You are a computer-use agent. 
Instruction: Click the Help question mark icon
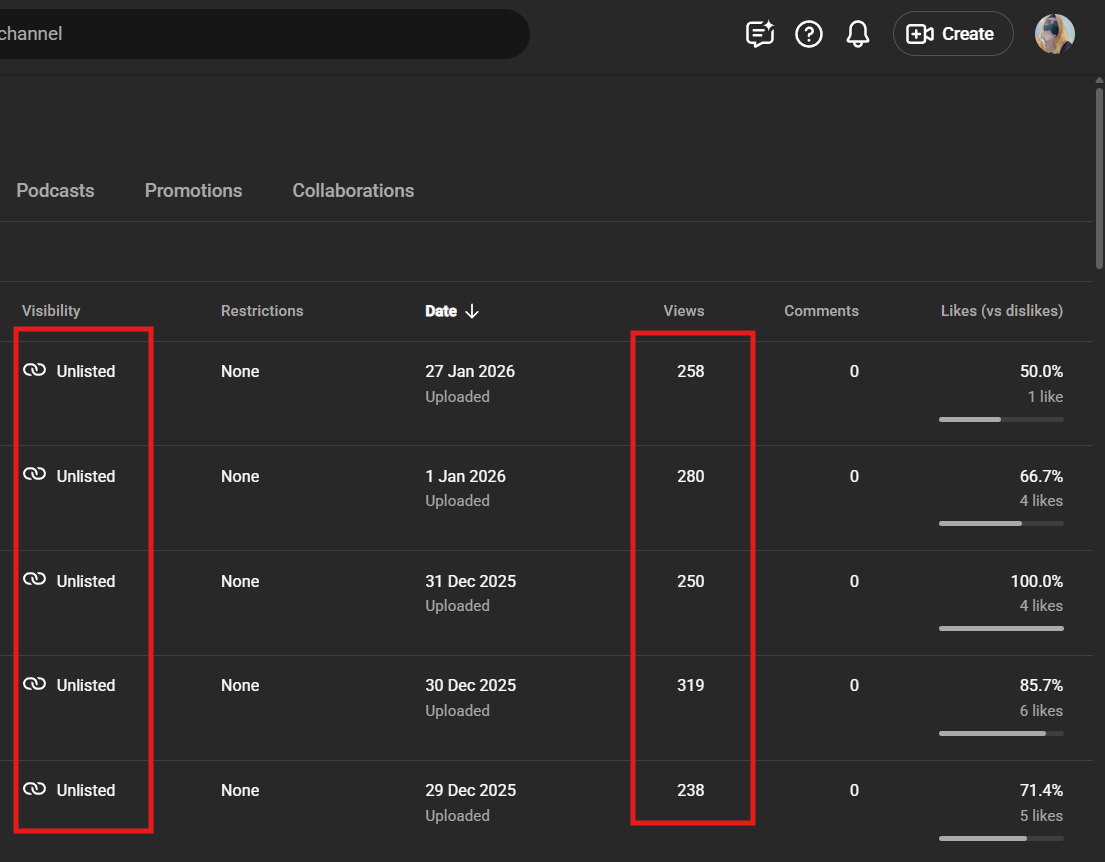tap(808, 34)
